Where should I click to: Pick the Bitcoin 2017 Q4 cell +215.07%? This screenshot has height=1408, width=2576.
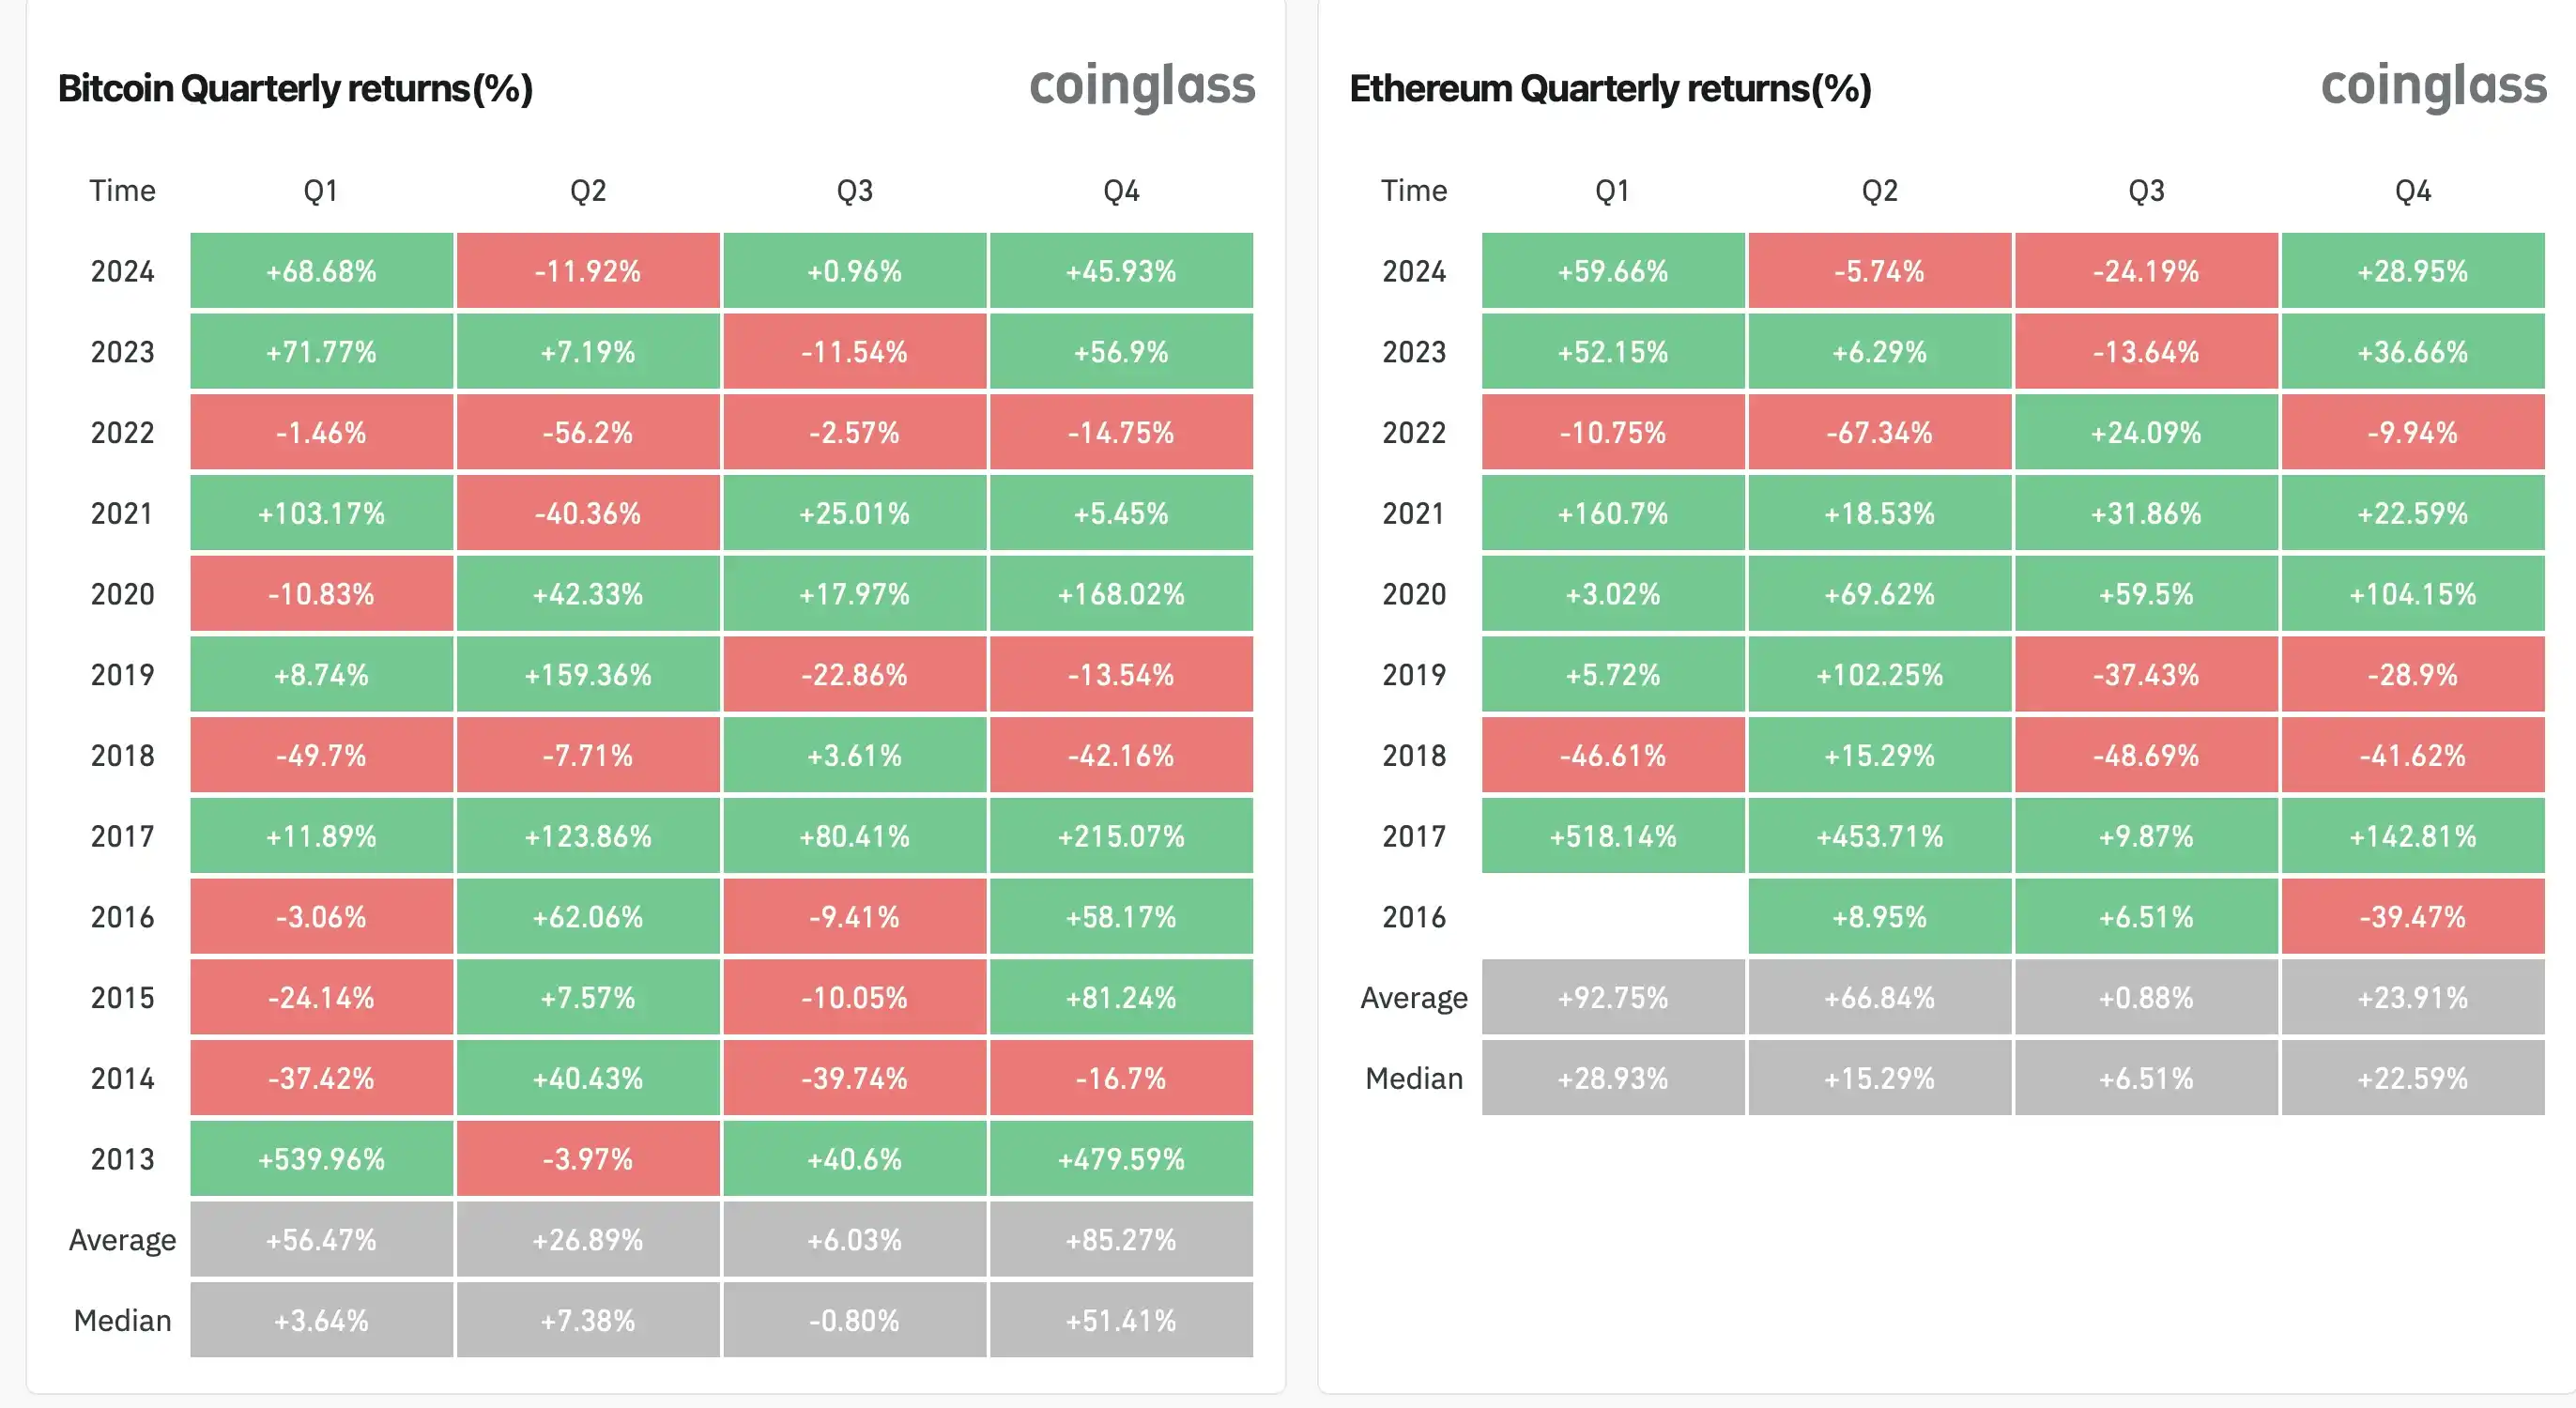pos(1121,836)
